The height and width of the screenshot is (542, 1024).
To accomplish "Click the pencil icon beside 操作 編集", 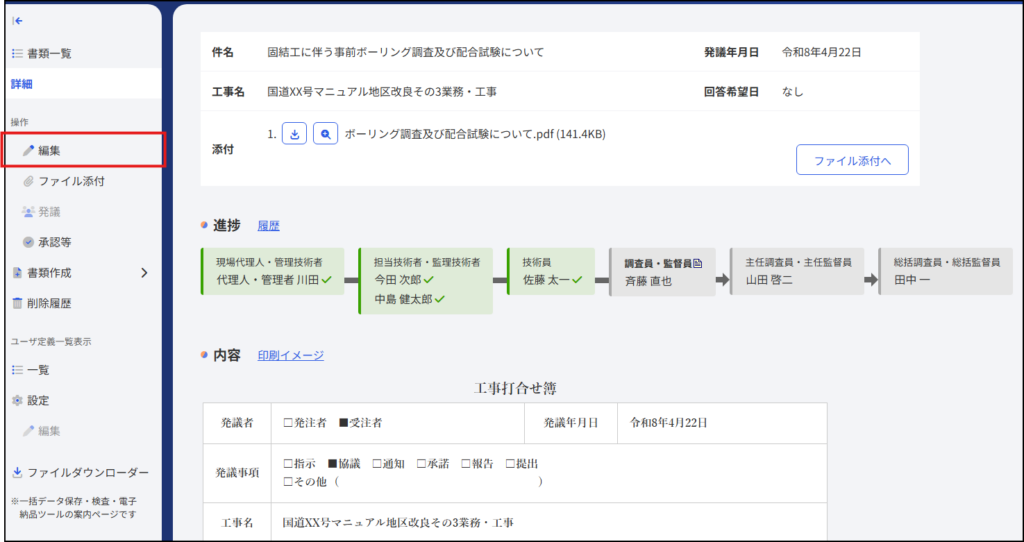I will coord(28,151).
